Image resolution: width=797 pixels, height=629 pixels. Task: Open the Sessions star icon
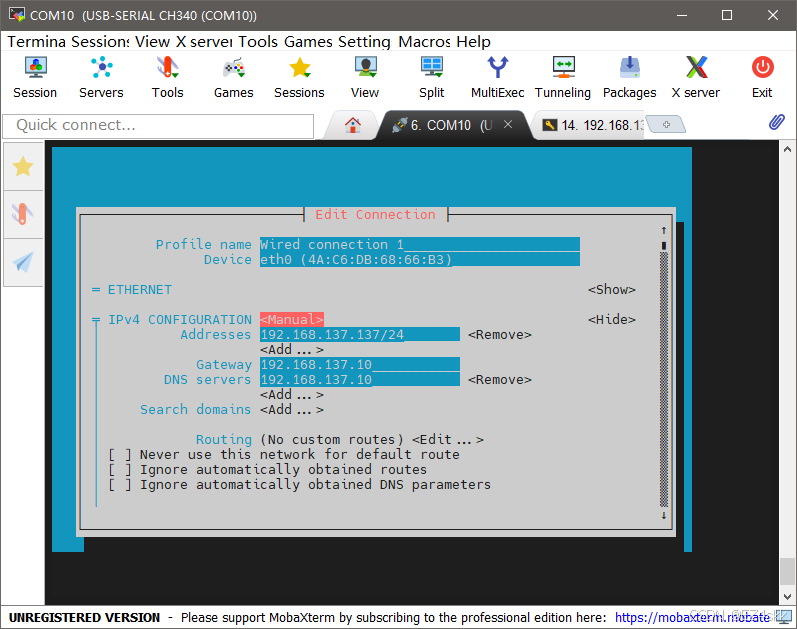pyautogui.click(x=299, y=78)
